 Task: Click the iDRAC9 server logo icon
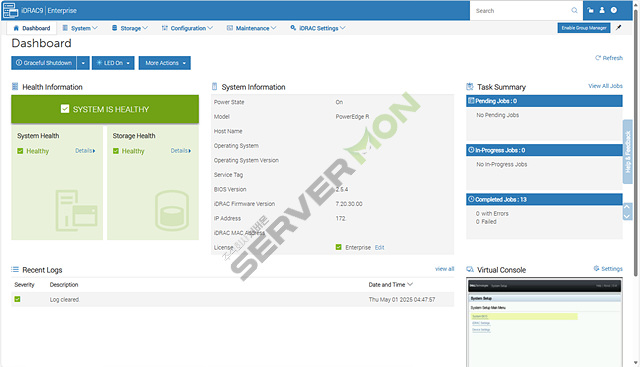pos(11,10)
